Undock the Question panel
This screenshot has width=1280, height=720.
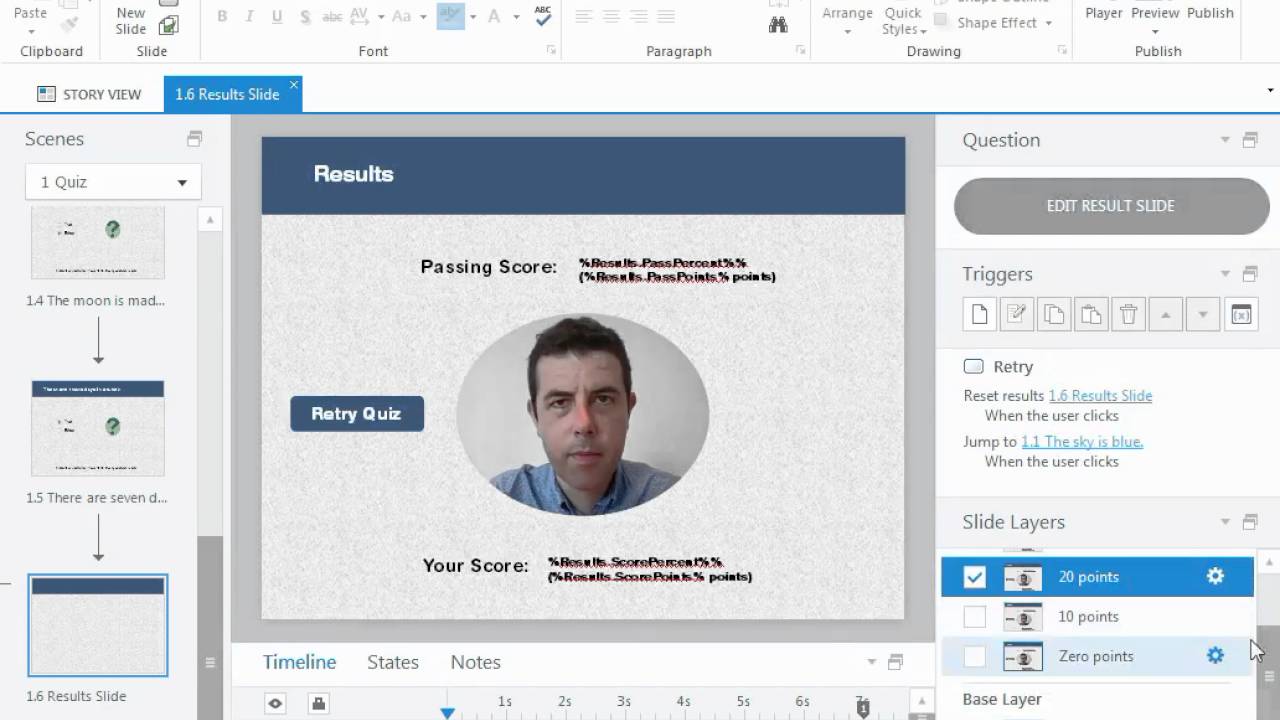tap(1250, 140)
